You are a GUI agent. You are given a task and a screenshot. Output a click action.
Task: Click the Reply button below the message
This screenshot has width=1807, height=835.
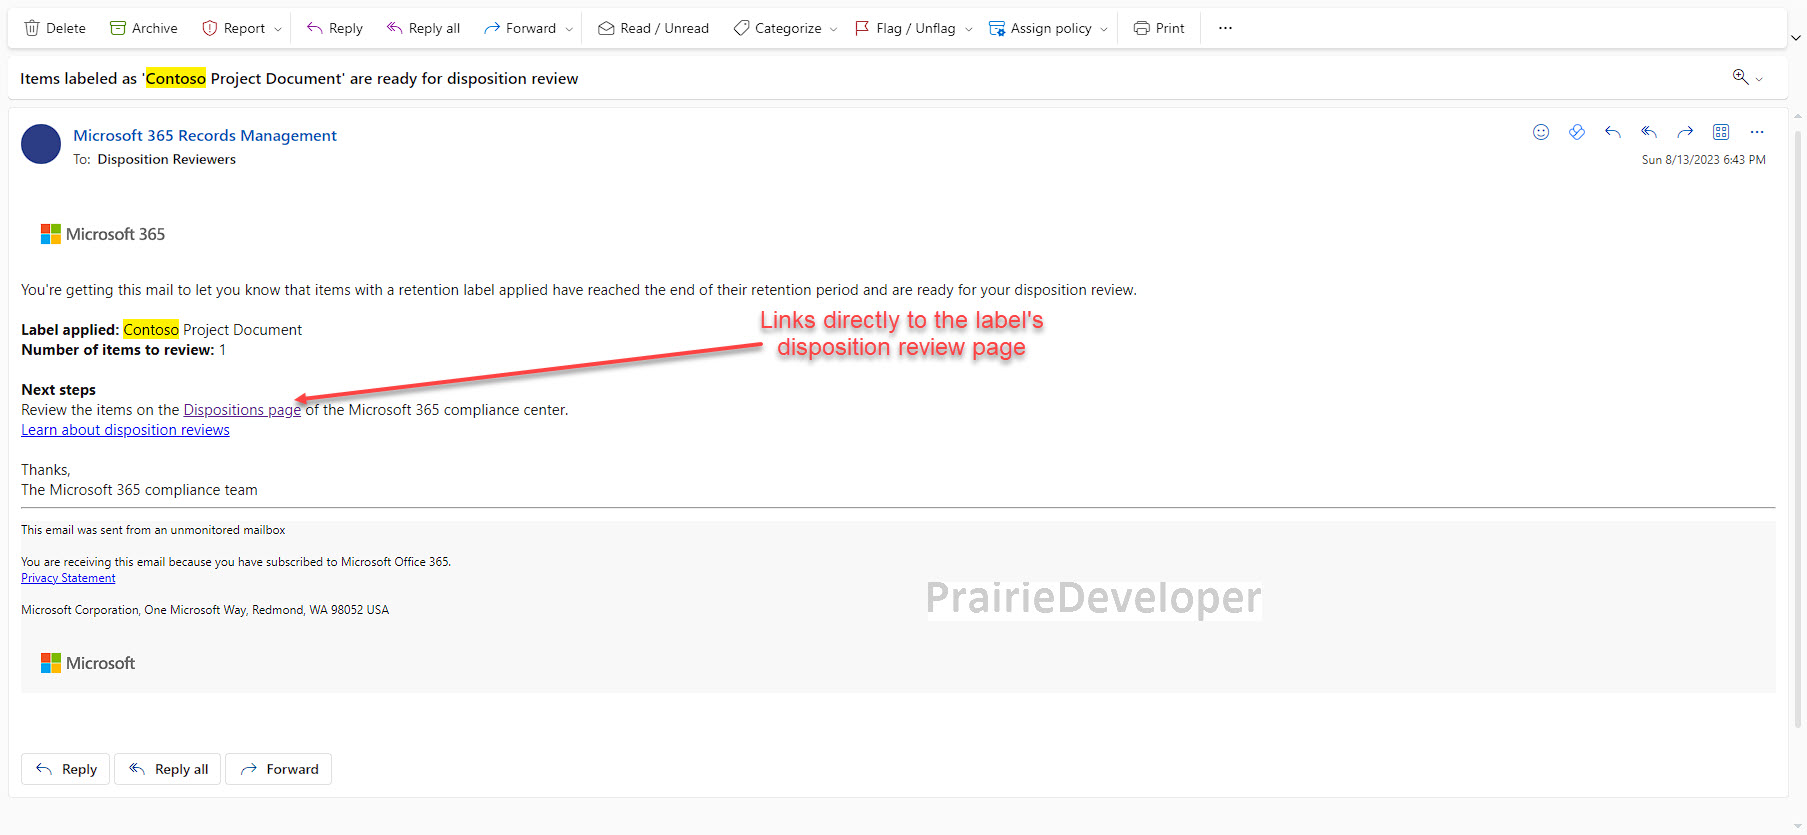click(66, 769)
